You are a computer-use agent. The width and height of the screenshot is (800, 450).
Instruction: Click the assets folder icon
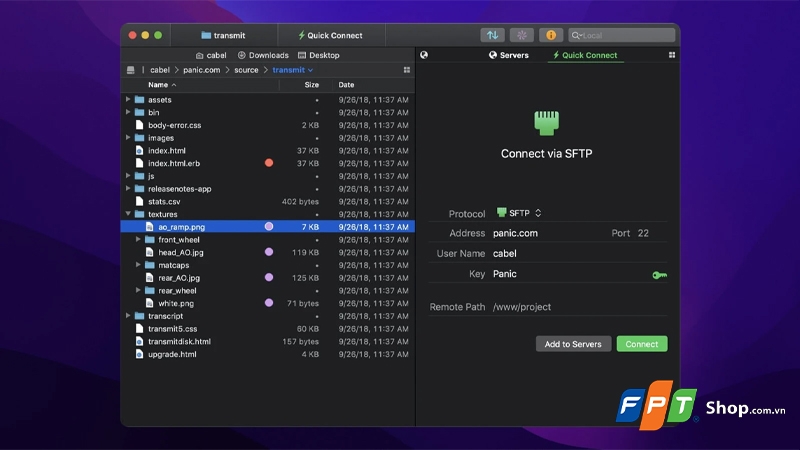tap(139, 99)
